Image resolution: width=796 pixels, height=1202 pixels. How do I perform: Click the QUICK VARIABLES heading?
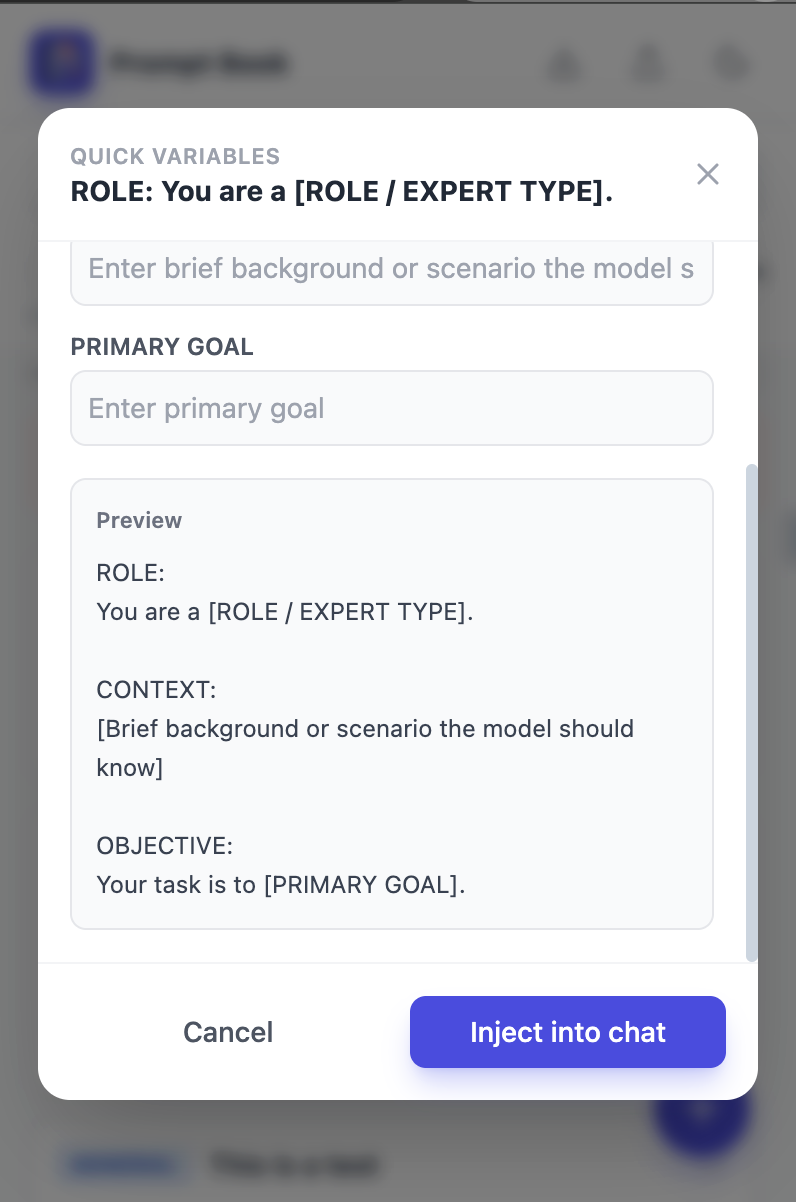pyautogui.click(x=175, y=156)
